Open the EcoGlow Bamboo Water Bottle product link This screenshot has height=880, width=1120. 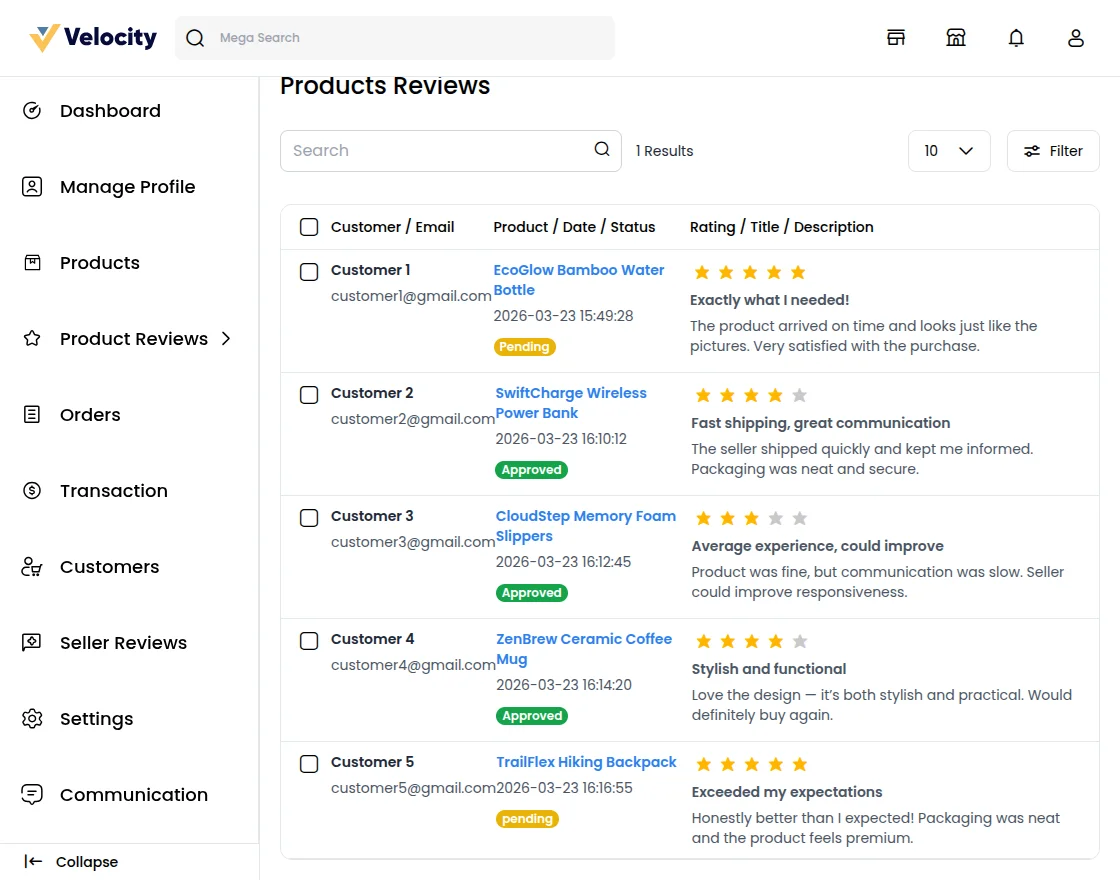click(x=579, y=280)
